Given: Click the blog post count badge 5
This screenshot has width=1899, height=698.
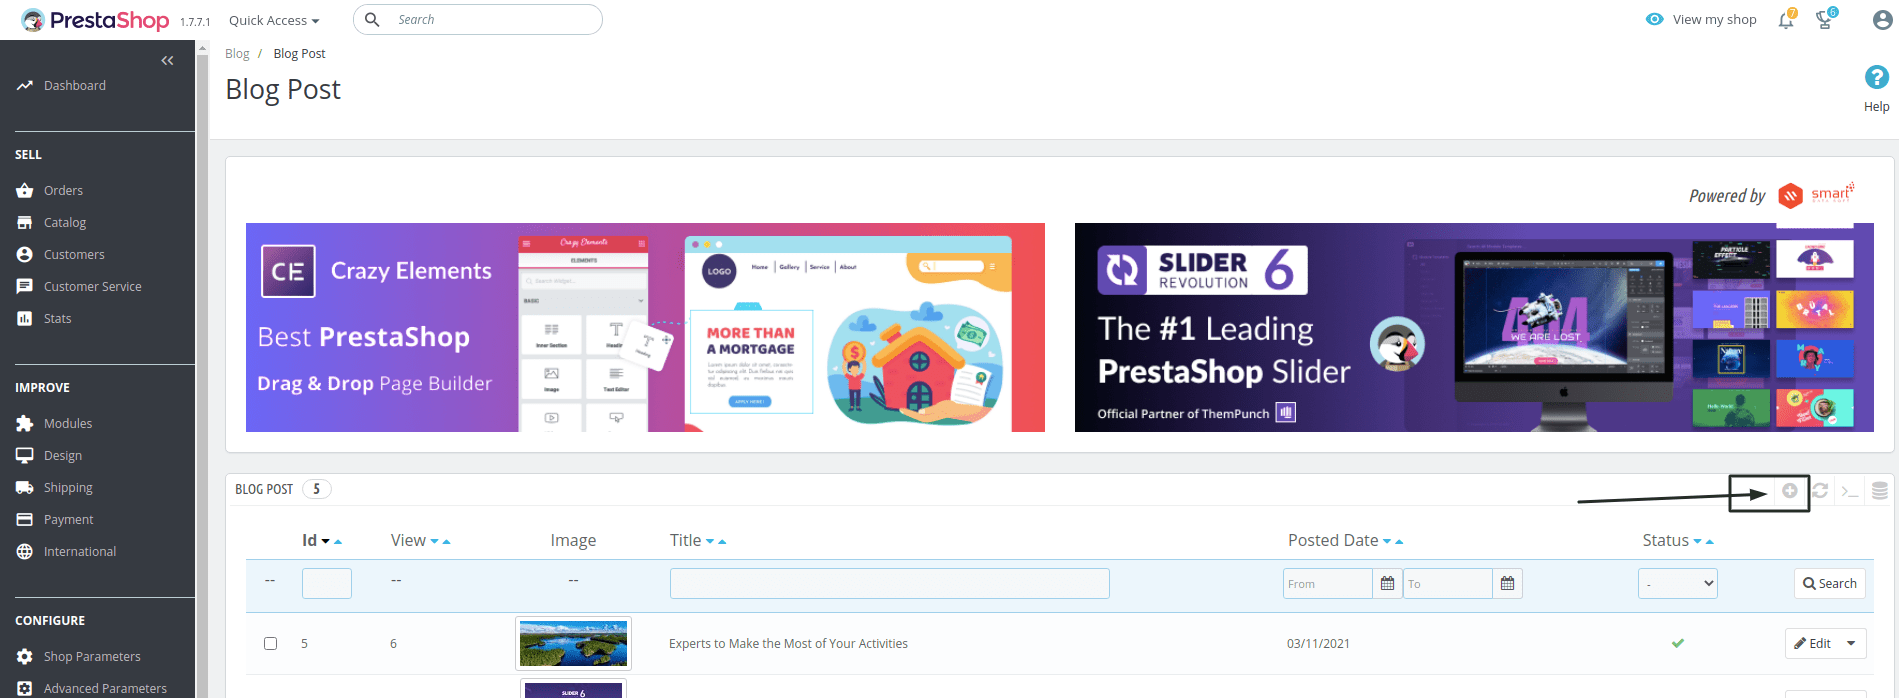Looking at the screenshot, I should coord(317,489).
